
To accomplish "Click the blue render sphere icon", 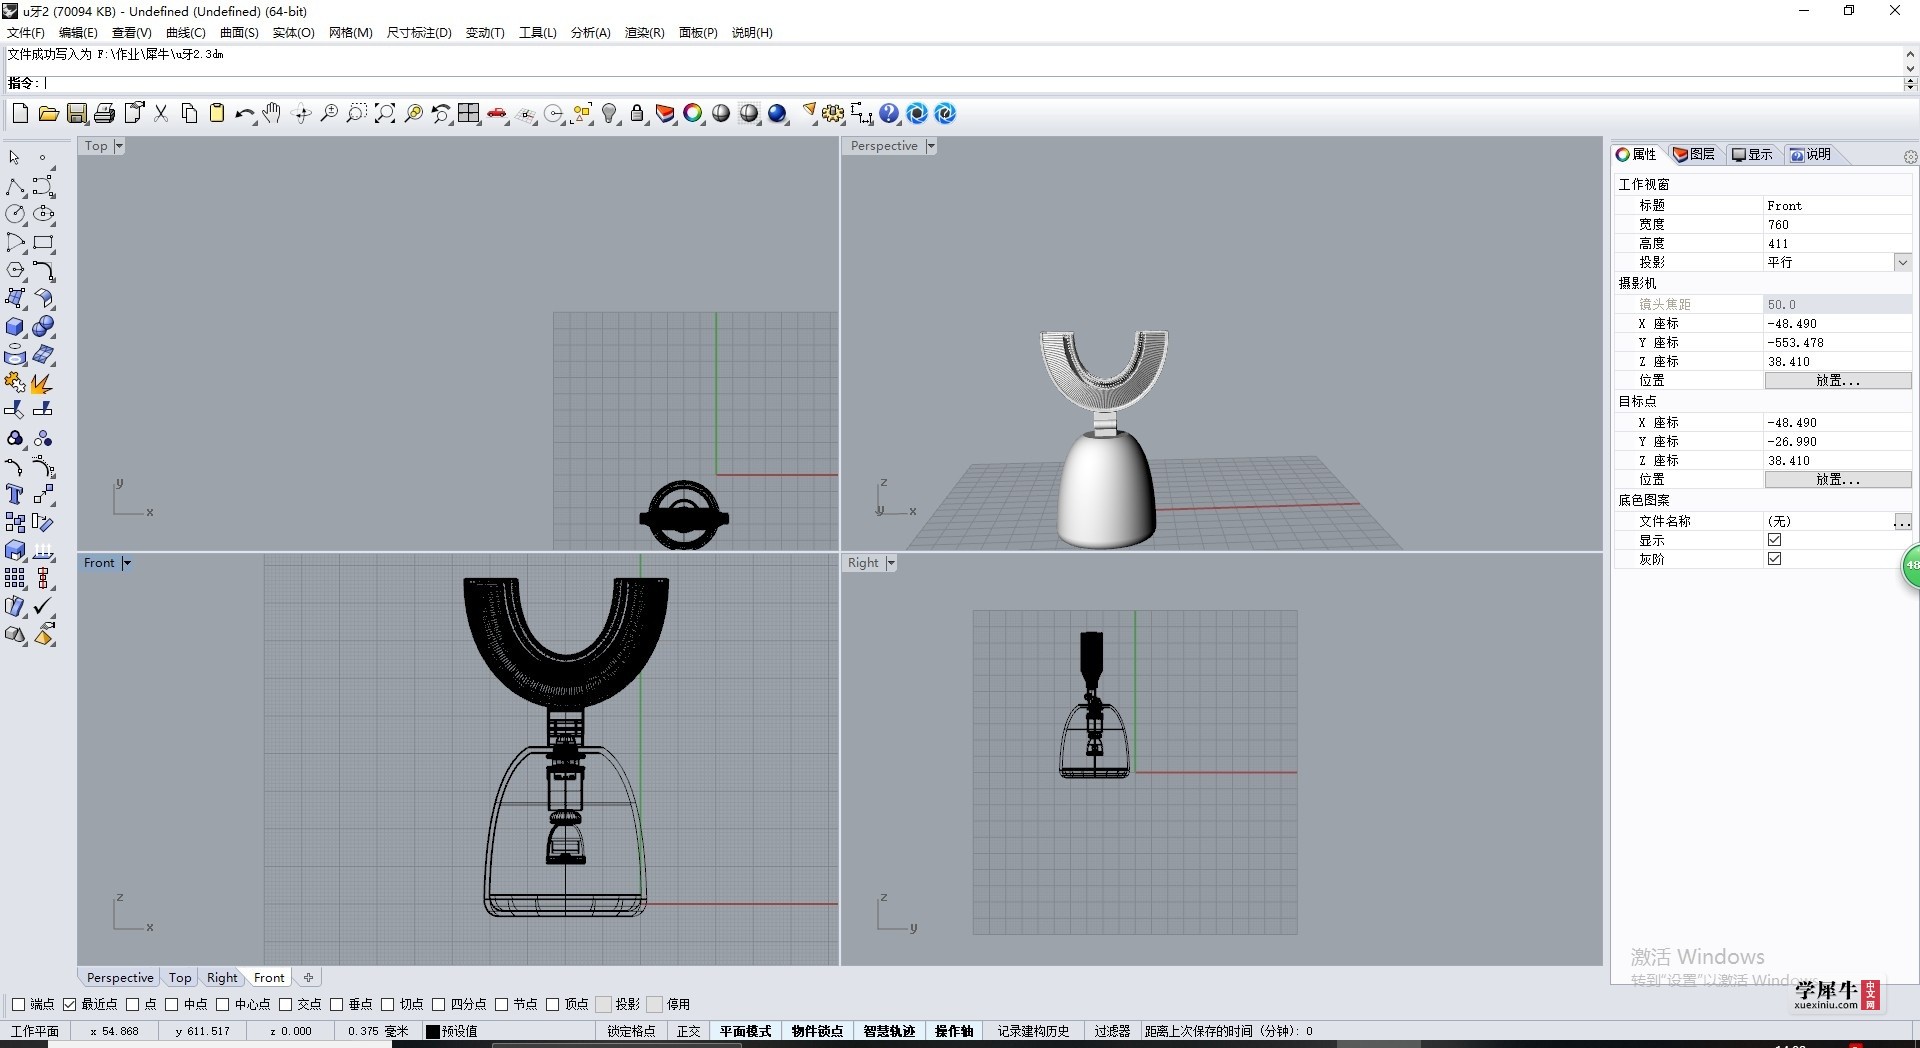I will (778, 113).
